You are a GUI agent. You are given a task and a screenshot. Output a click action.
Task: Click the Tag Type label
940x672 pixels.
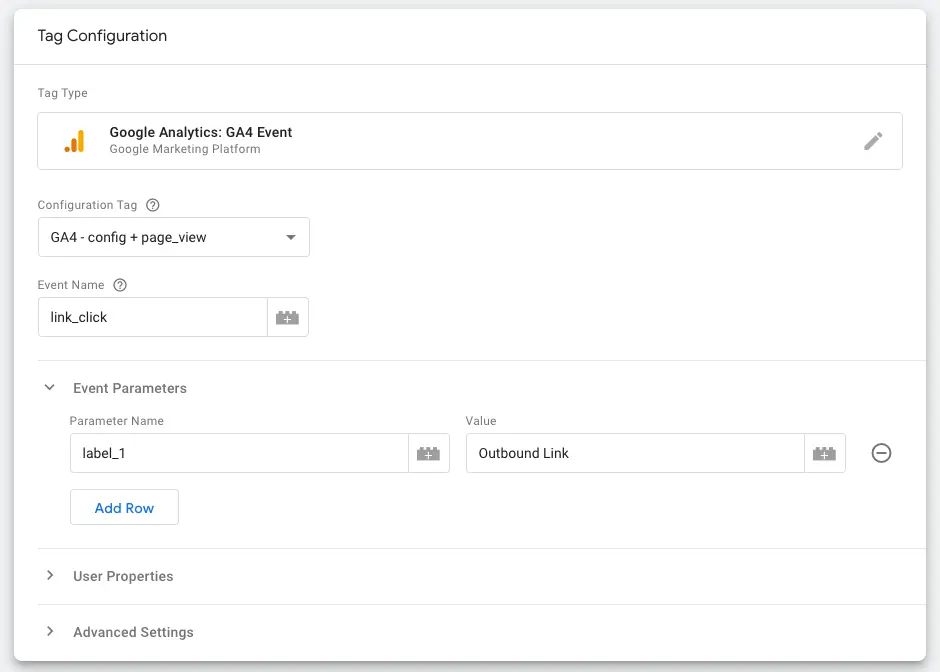click(x=62, y=93)
